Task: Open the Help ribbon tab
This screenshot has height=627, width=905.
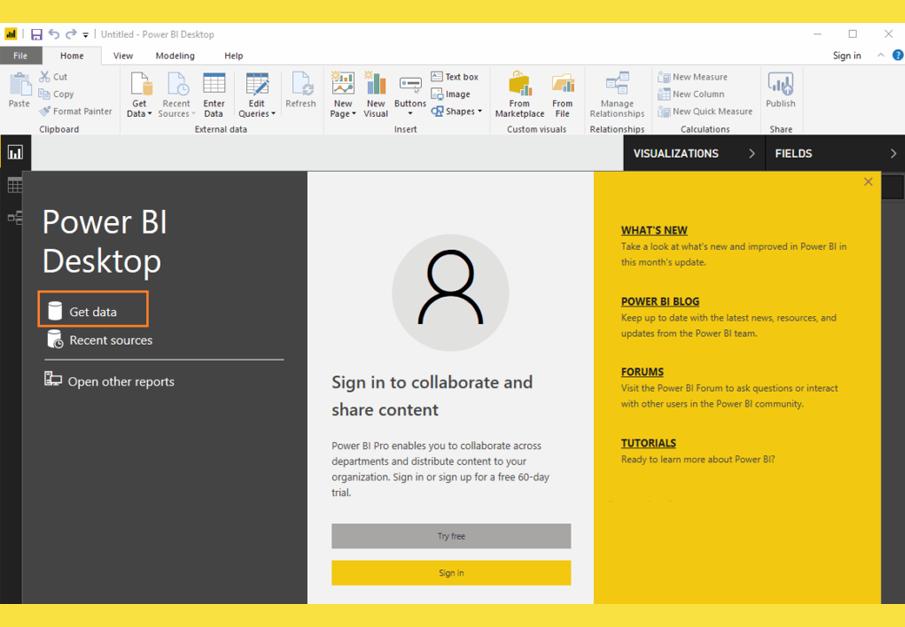Action: (233, 55)
